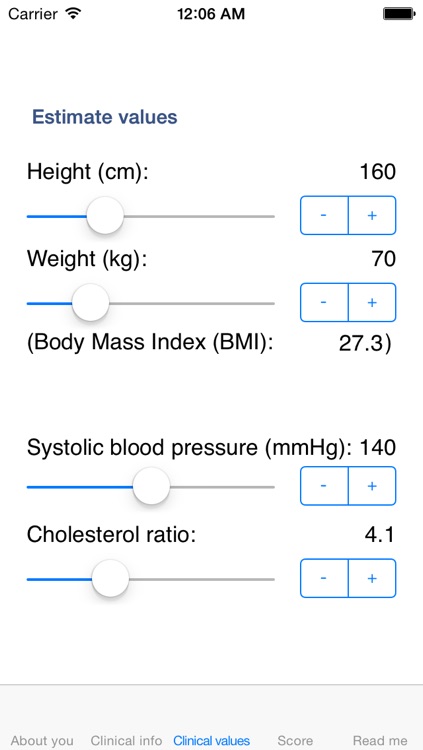This screenshot has width=423, height=750.
Task: Go to the Score tab
Action: click(x=295, y=741)
